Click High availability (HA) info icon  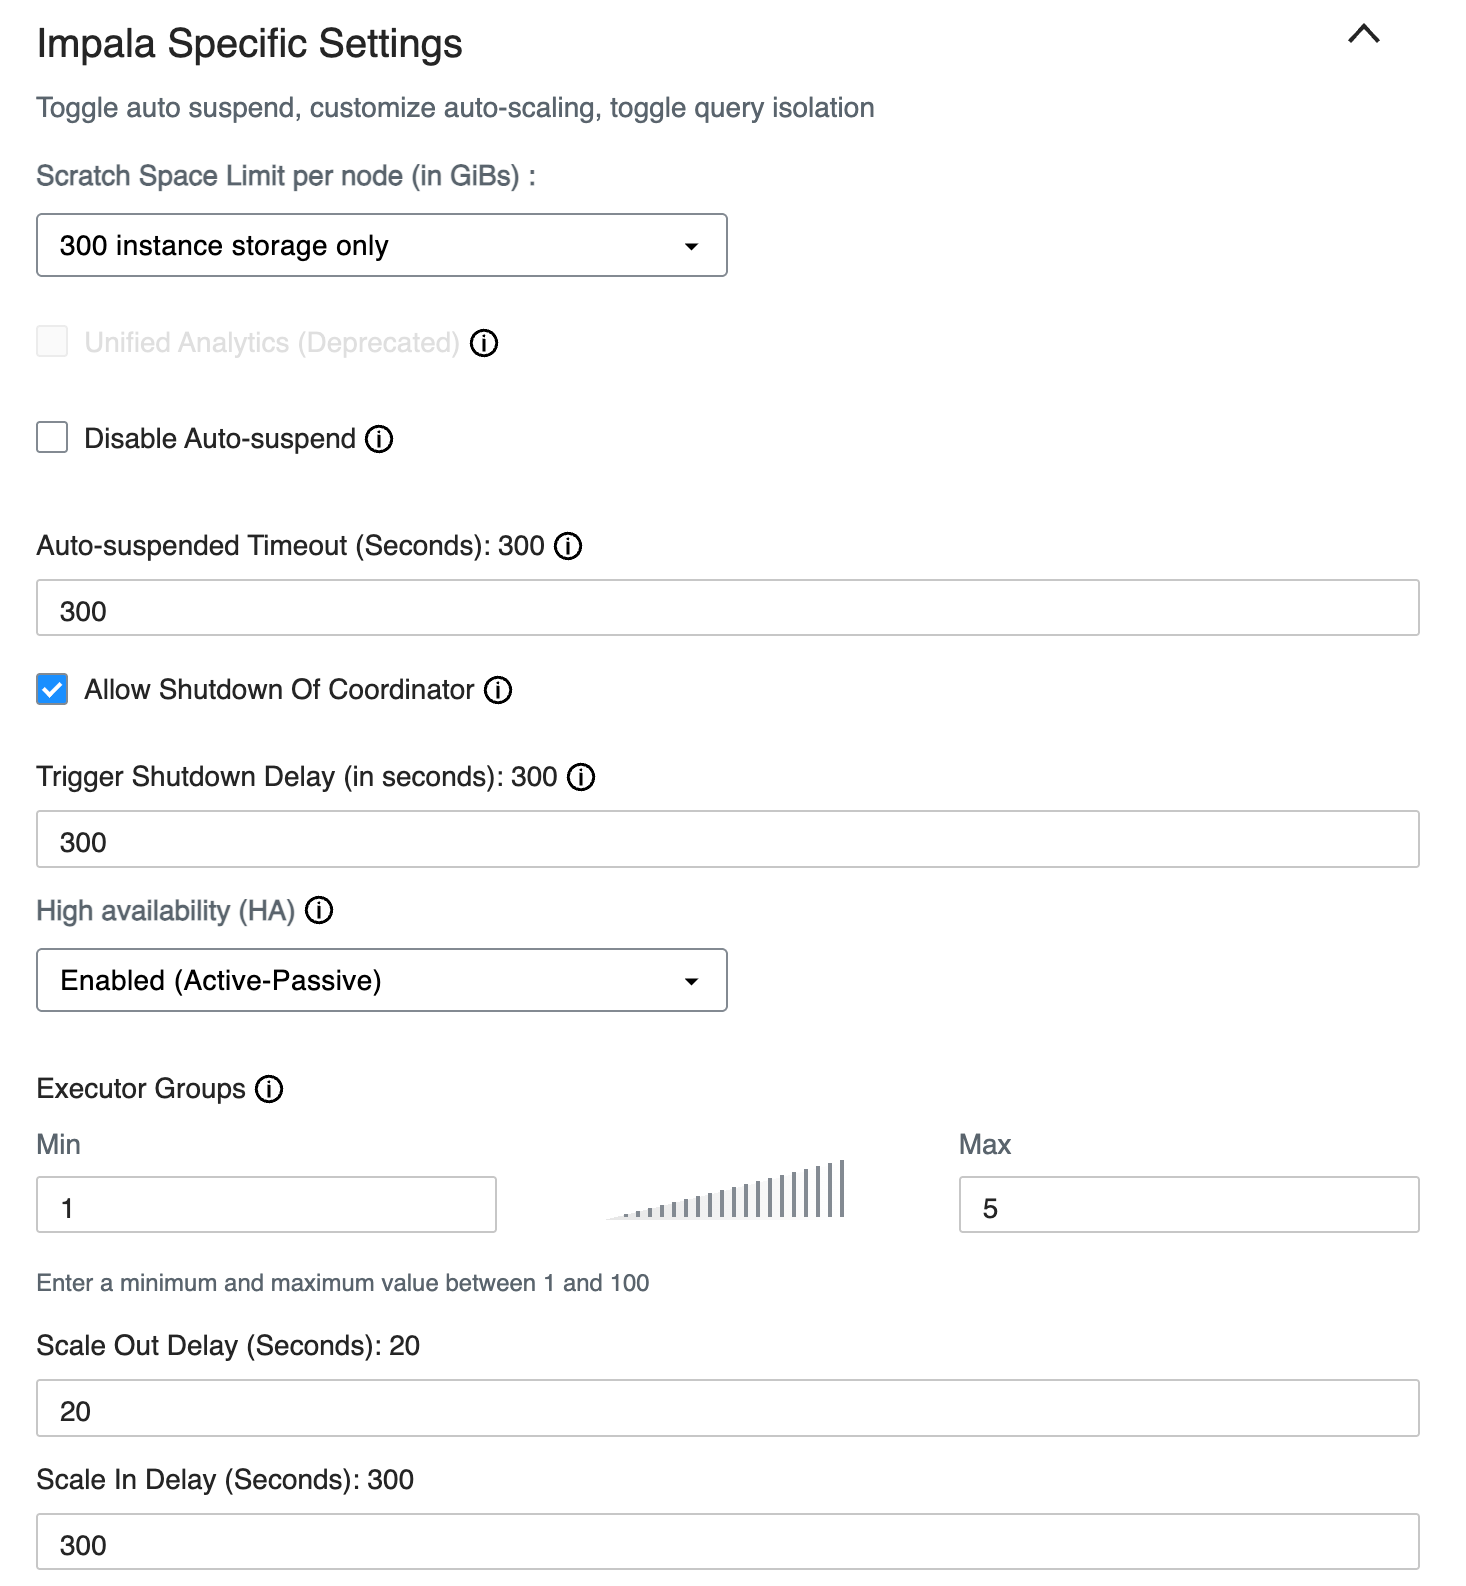pyautogui.click(x=319, y=911)
